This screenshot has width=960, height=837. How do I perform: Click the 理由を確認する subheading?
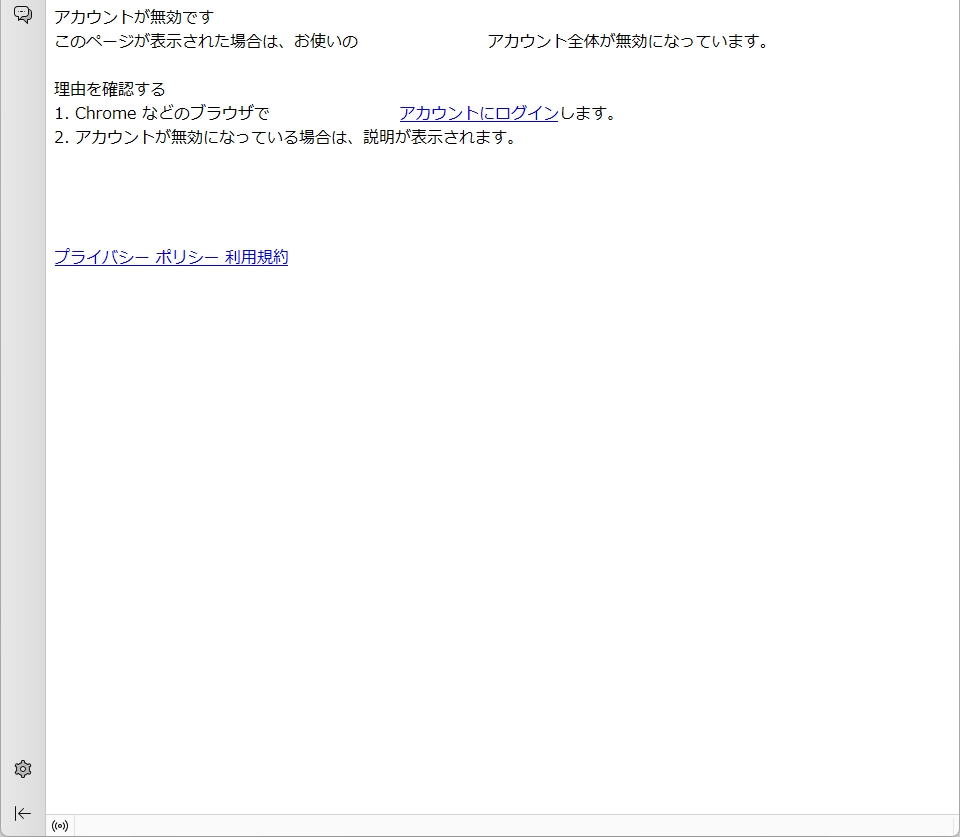coord(109,89)
